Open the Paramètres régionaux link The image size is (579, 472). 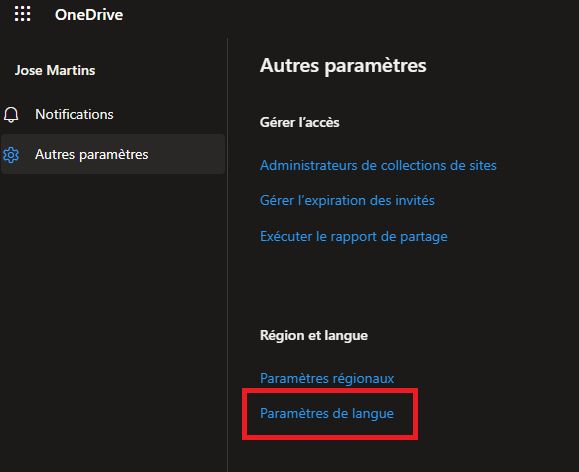327,378
